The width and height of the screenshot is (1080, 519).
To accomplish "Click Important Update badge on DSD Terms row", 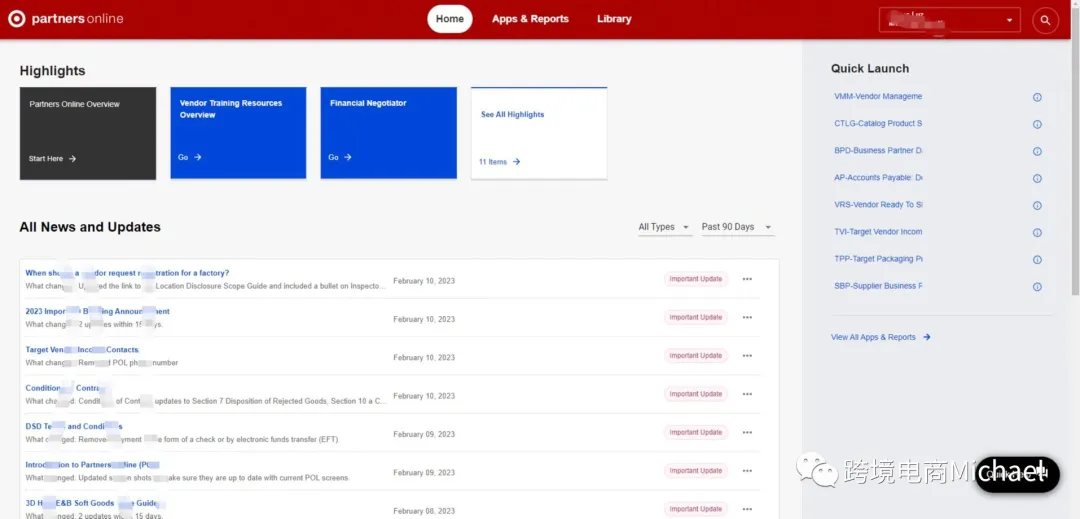I will coord(696,432).
